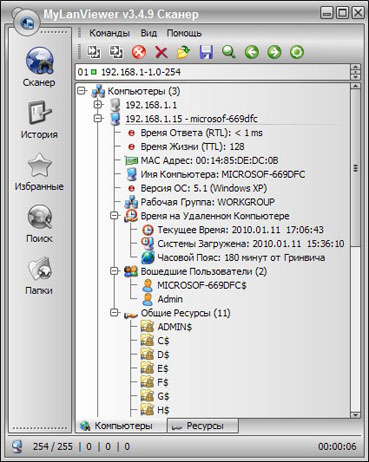
Task: Click the 00:00:06 elapsed time
Action: 337,447
